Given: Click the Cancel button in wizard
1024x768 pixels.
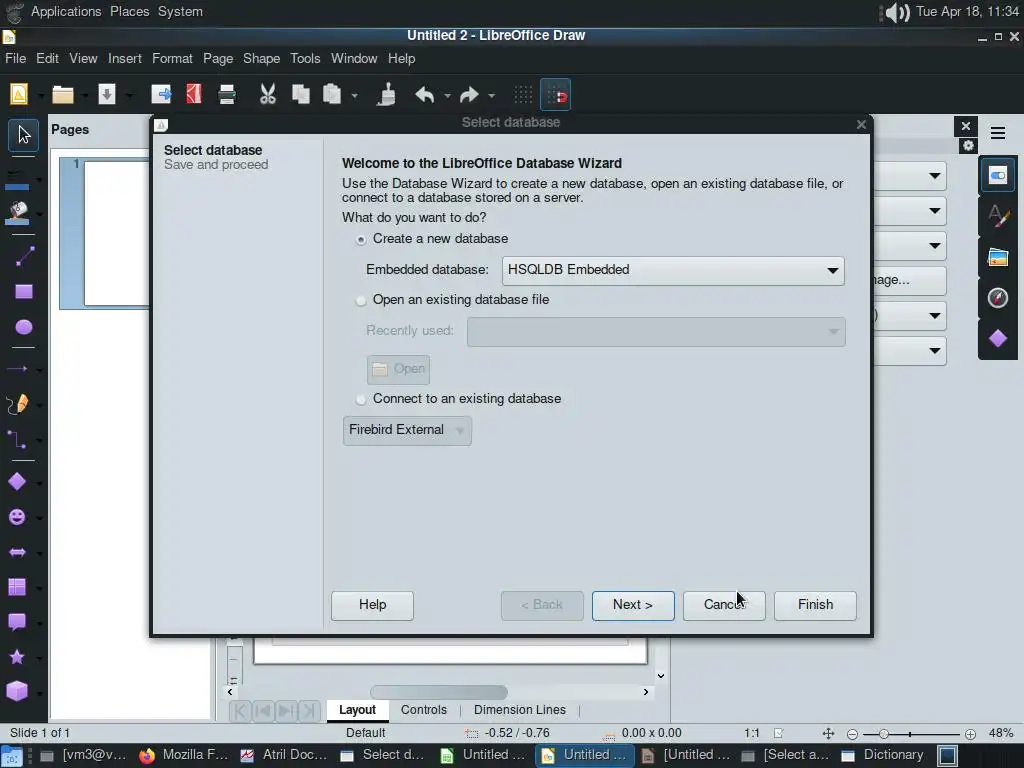Looking at the screenshot, I should click(724, 605).
